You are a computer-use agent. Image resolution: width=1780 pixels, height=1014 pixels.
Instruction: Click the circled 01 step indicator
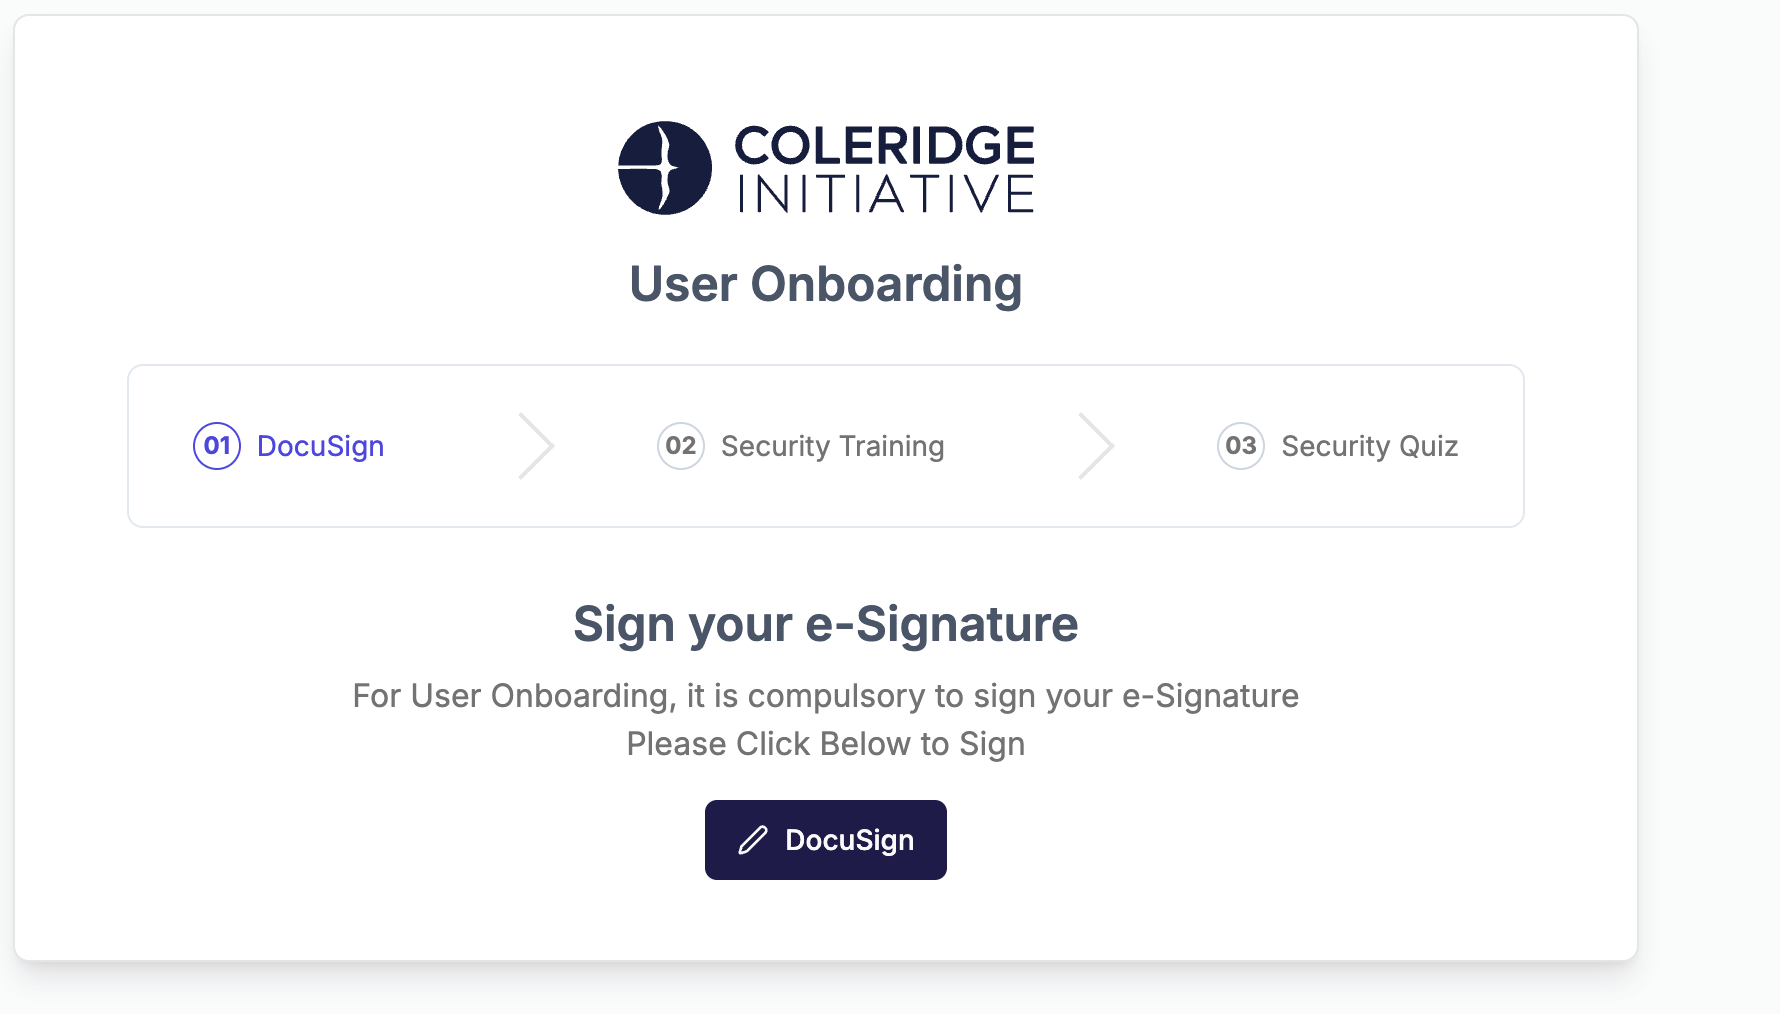pos(216,446)
